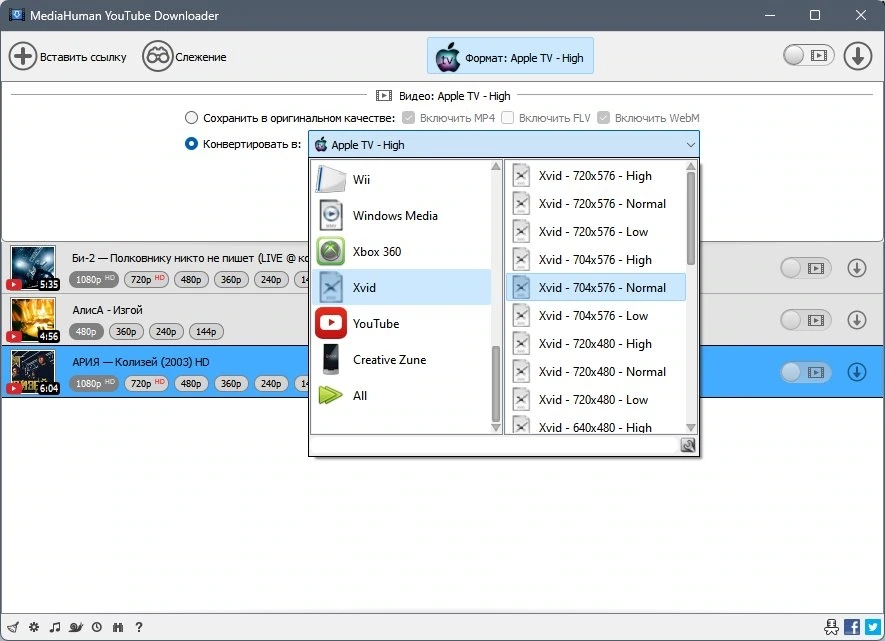Choose Wii in the device list
The height and width of the screenshot is (641, 885).
point(402,179)
